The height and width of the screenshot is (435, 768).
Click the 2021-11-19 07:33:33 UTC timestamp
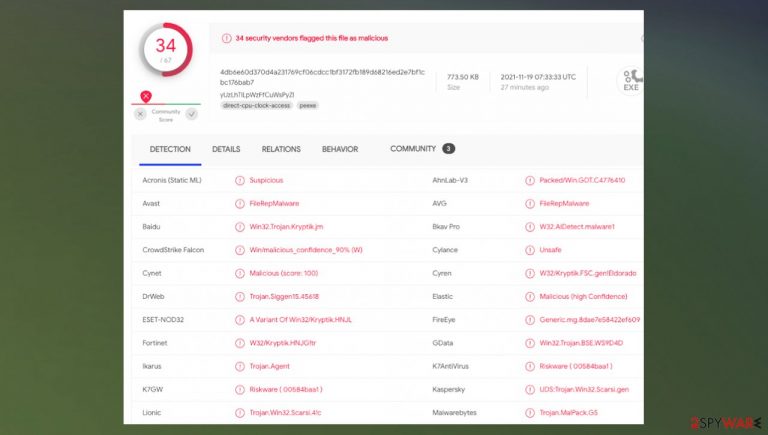[538, 77]
